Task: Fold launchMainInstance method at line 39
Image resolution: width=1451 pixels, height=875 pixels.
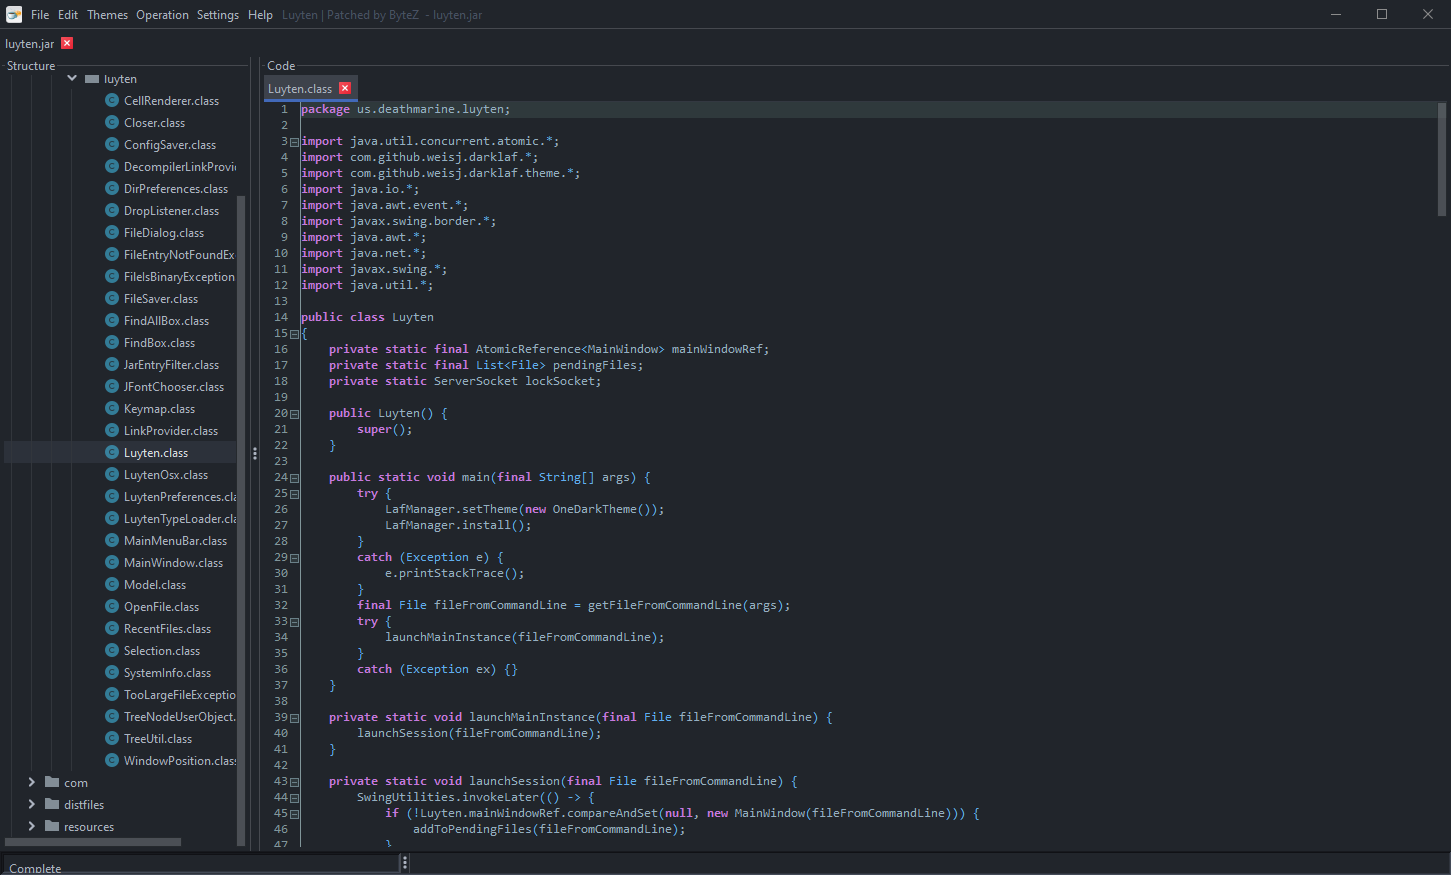Action: pos(294,718)
